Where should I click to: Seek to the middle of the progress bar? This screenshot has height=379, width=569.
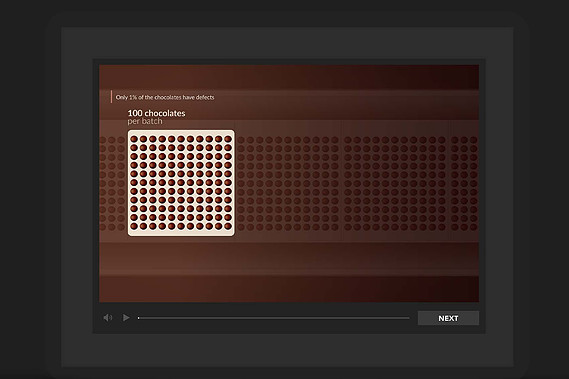click(x=274, y=318)
